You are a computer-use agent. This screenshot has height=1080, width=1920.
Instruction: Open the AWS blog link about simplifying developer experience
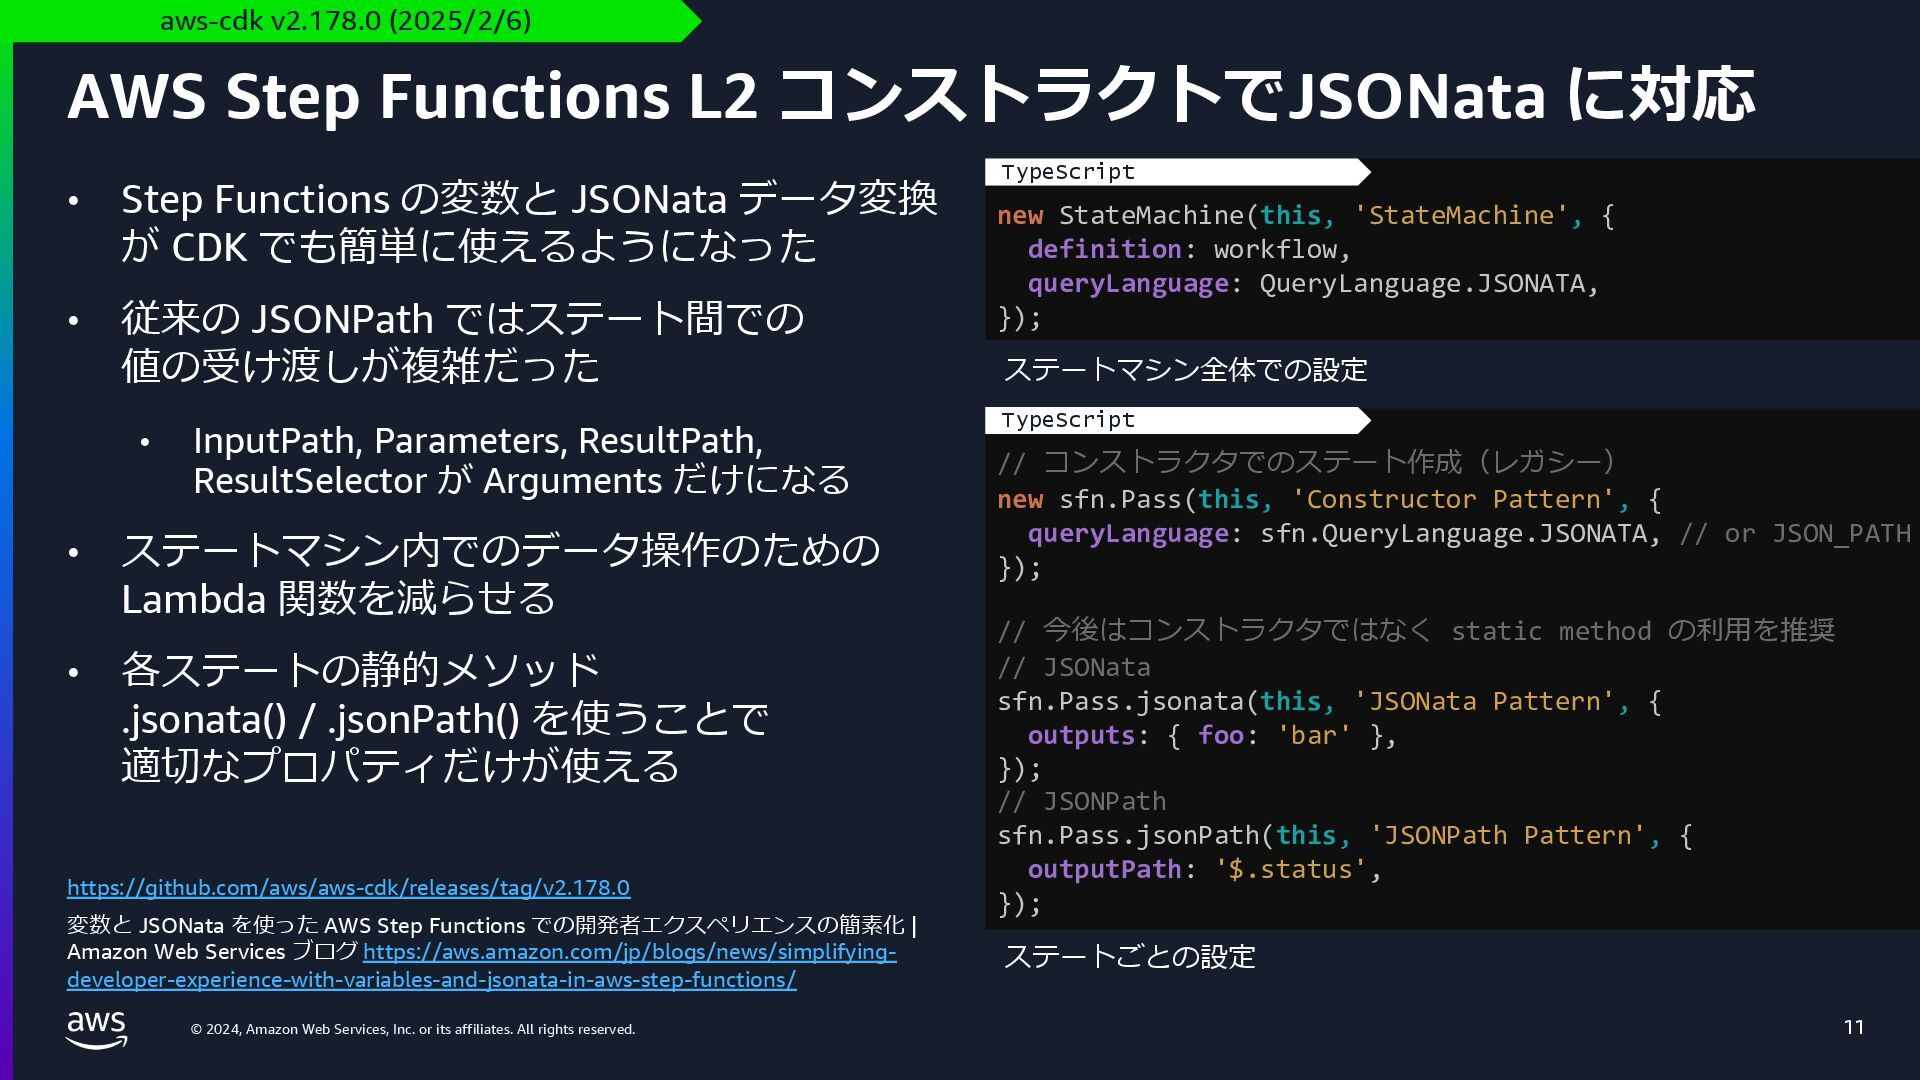[x=482, y=966]
